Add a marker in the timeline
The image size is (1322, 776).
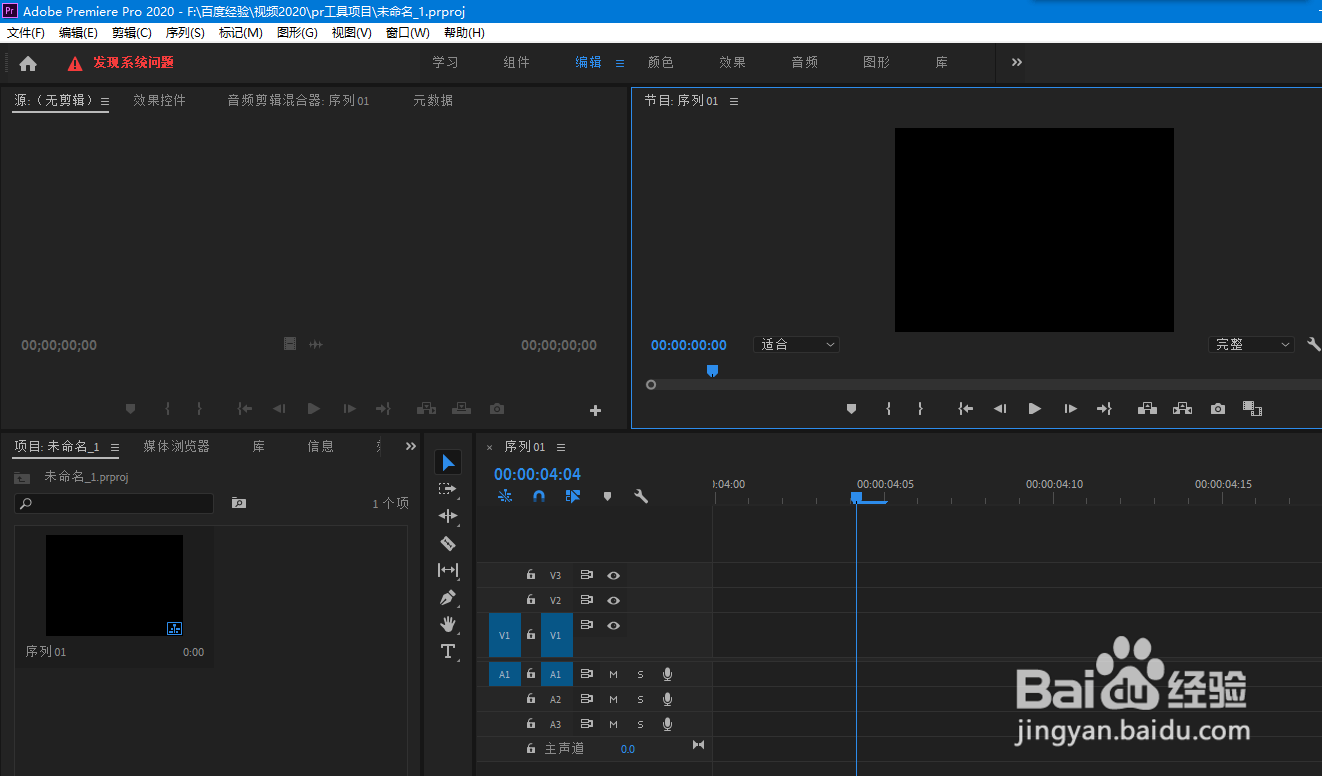(x=607, y=496)
